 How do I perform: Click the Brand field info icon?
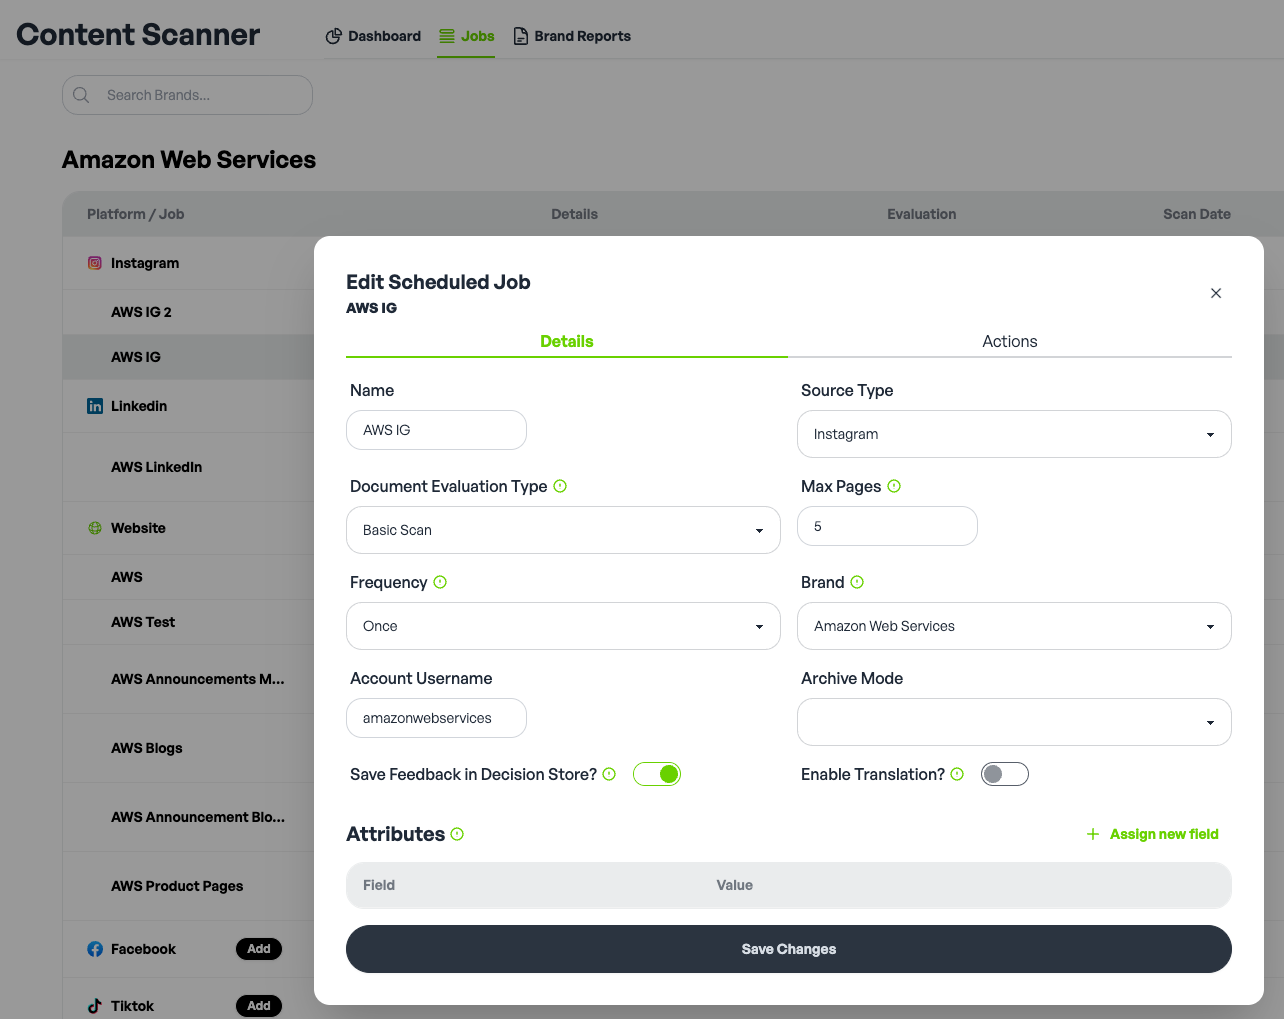tap(857, 582)
